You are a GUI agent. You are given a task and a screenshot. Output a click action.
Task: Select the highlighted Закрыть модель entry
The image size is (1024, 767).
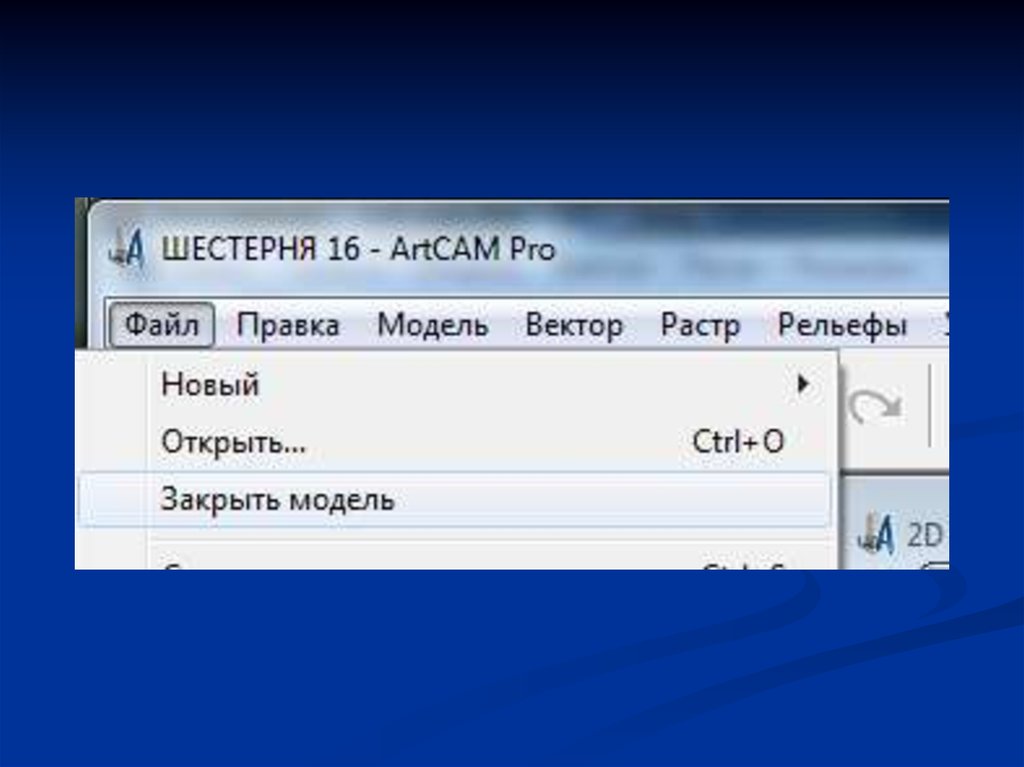456,500
